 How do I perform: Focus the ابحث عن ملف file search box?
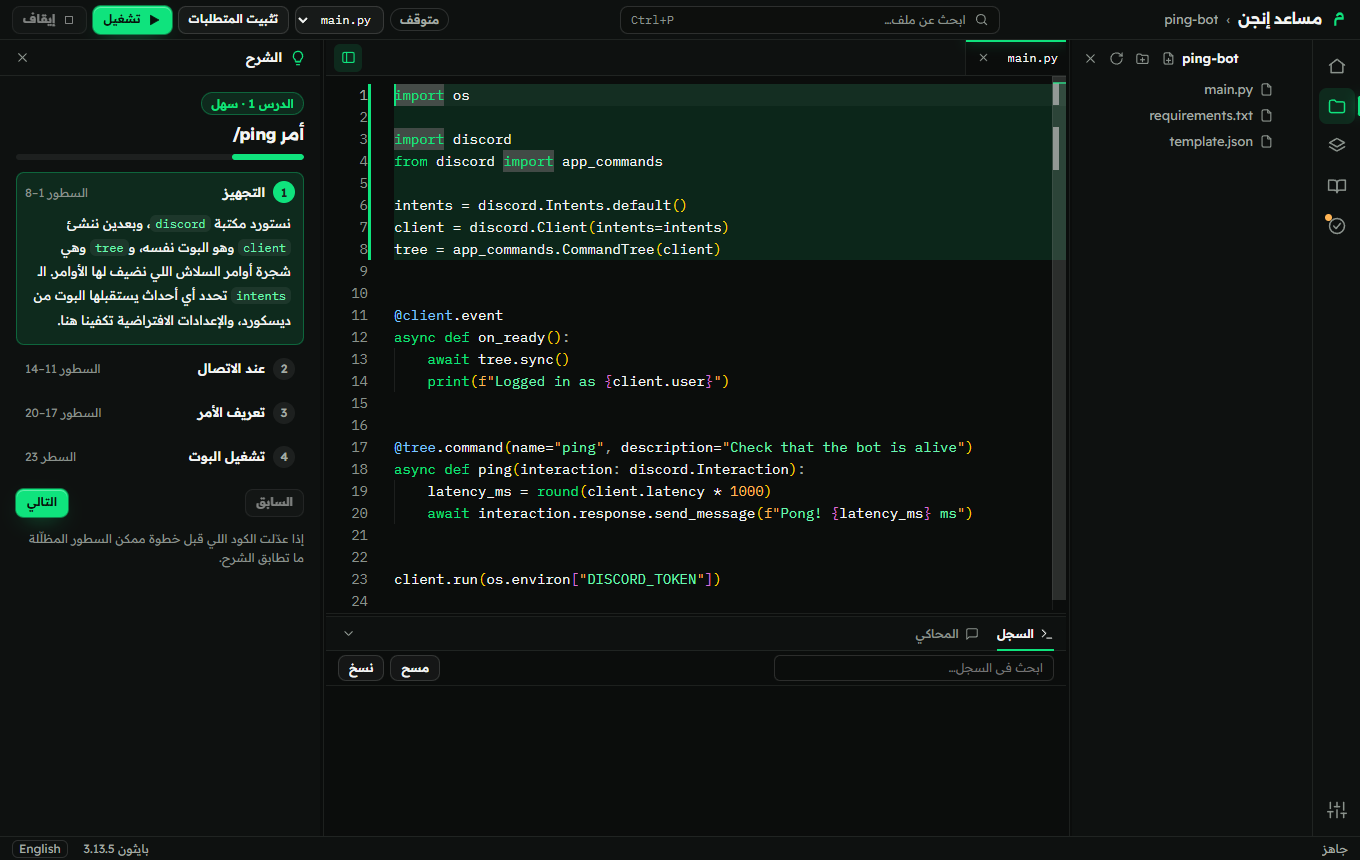tap(810, 20)
